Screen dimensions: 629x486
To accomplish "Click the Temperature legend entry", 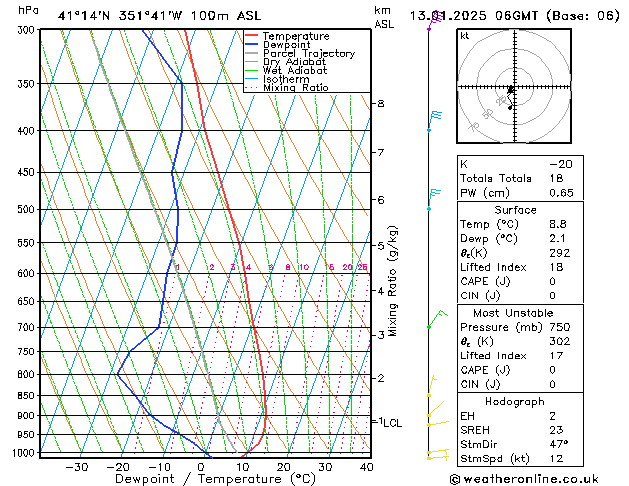I will pos(296,36).
